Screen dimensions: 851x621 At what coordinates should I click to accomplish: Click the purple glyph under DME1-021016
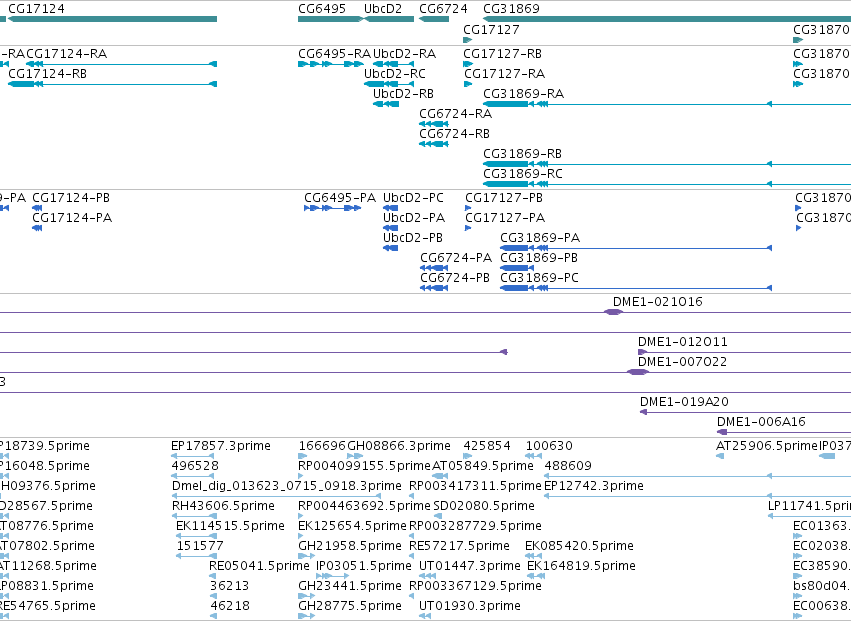(613, 312)
